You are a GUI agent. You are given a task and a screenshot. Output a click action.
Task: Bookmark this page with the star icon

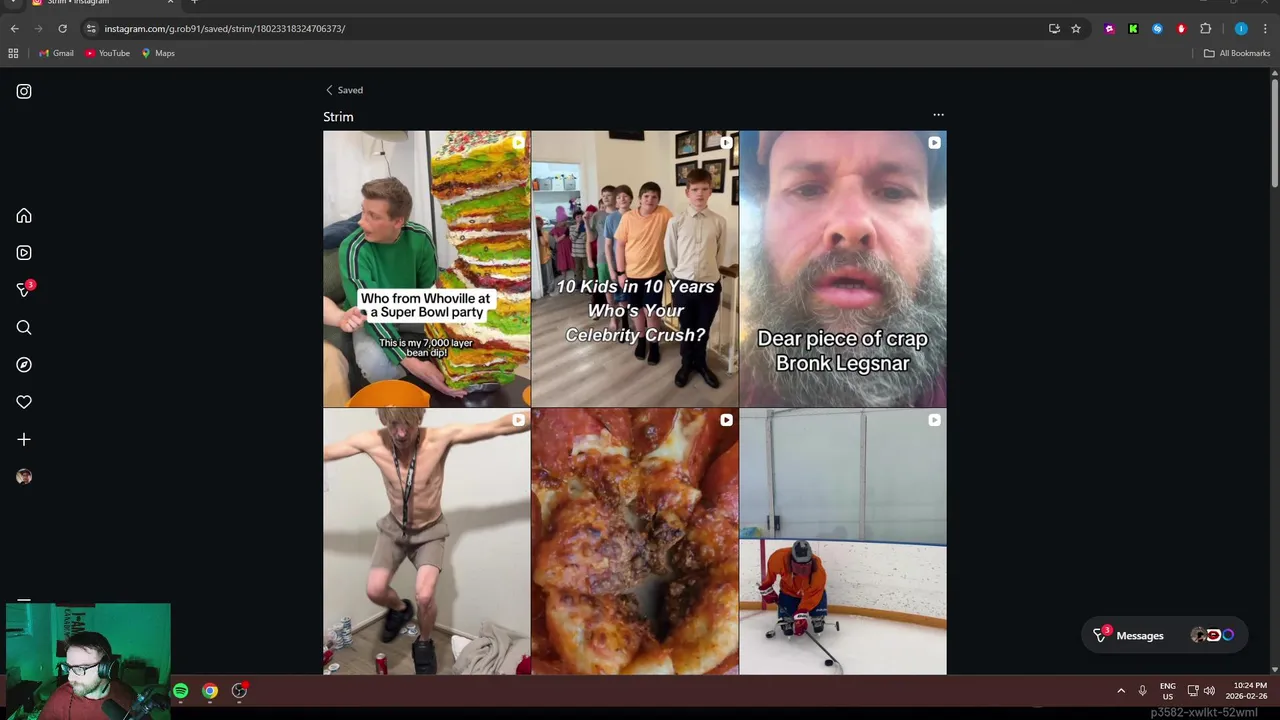click(1076, 29)
